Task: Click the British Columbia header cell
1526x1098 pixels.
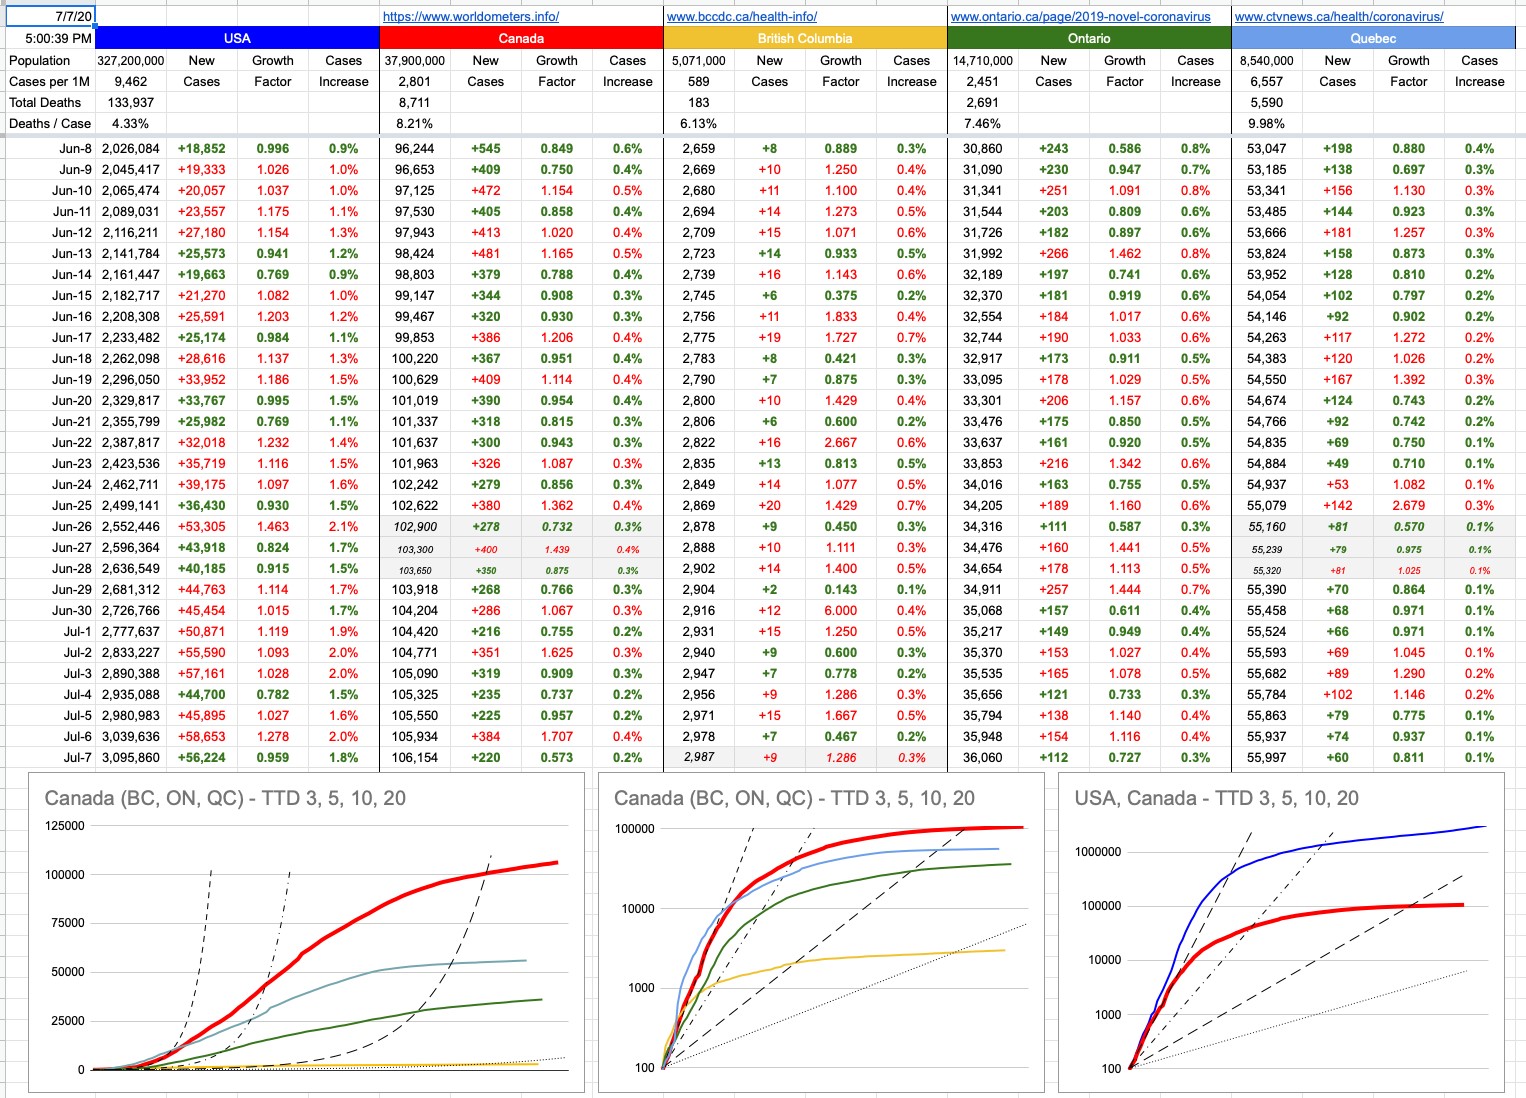Action: click(x=805, y=38)
